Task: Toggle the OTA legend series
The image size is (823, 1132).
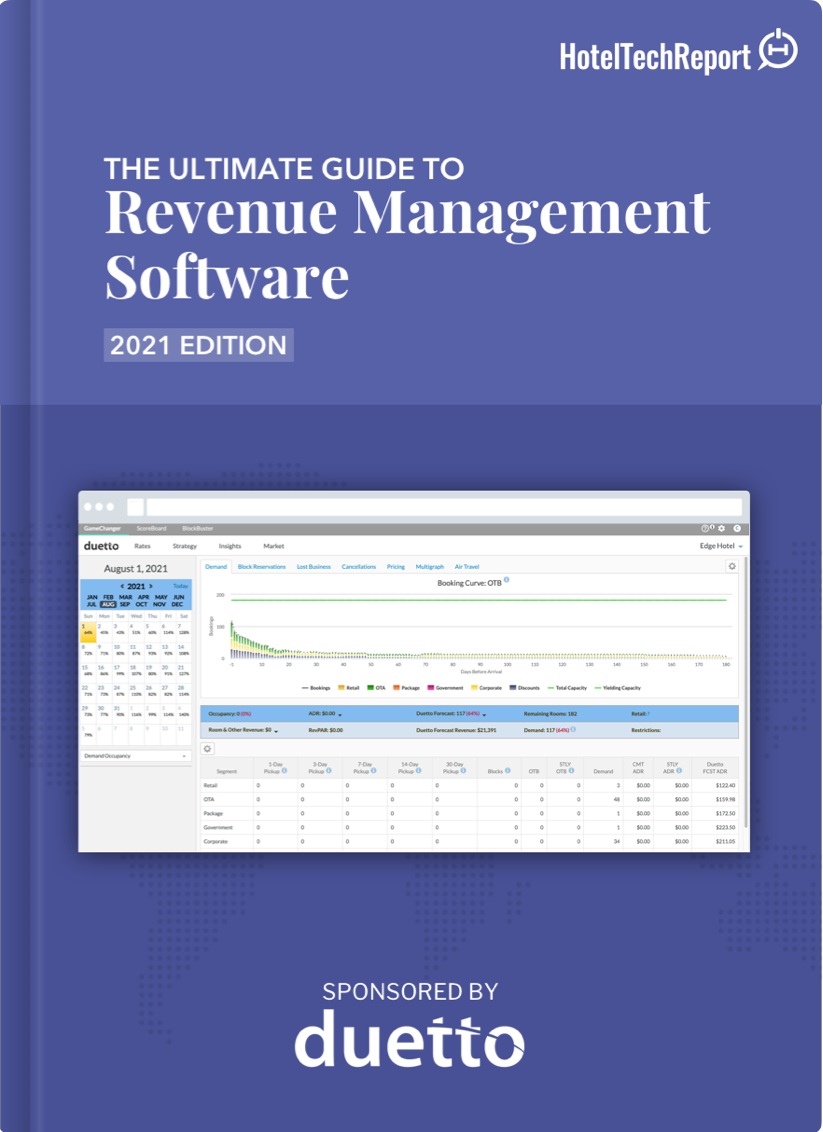Action: click(x=376, y=688)
